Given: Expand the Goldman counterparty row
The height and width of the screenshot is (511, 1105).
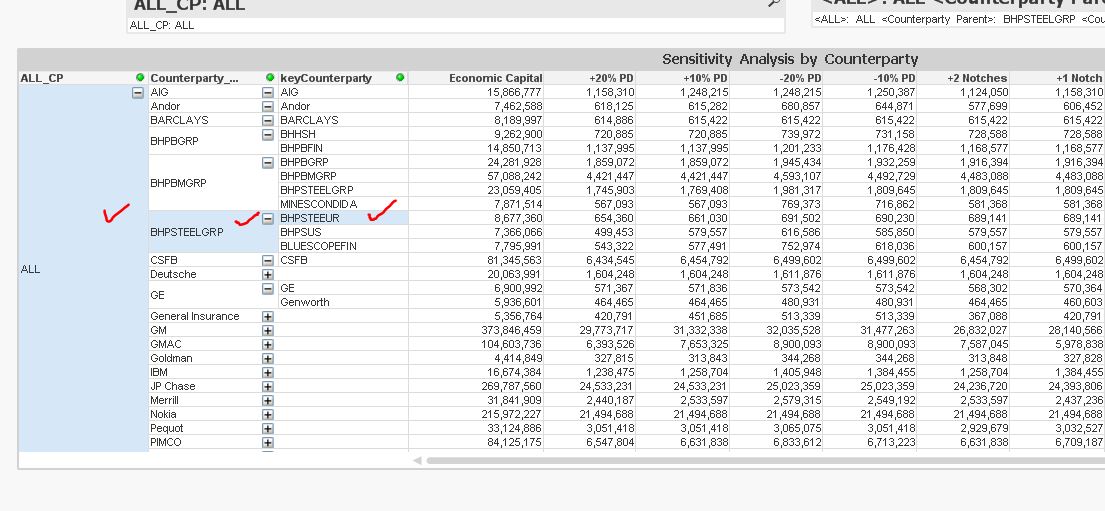Looking at the screenshot, I should tap(268, 359).
